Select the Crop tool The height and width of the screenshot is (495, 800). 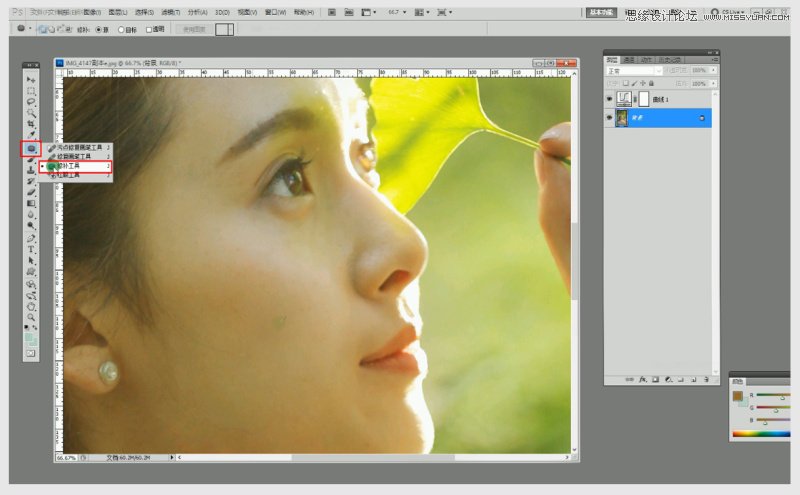[31, 123]
